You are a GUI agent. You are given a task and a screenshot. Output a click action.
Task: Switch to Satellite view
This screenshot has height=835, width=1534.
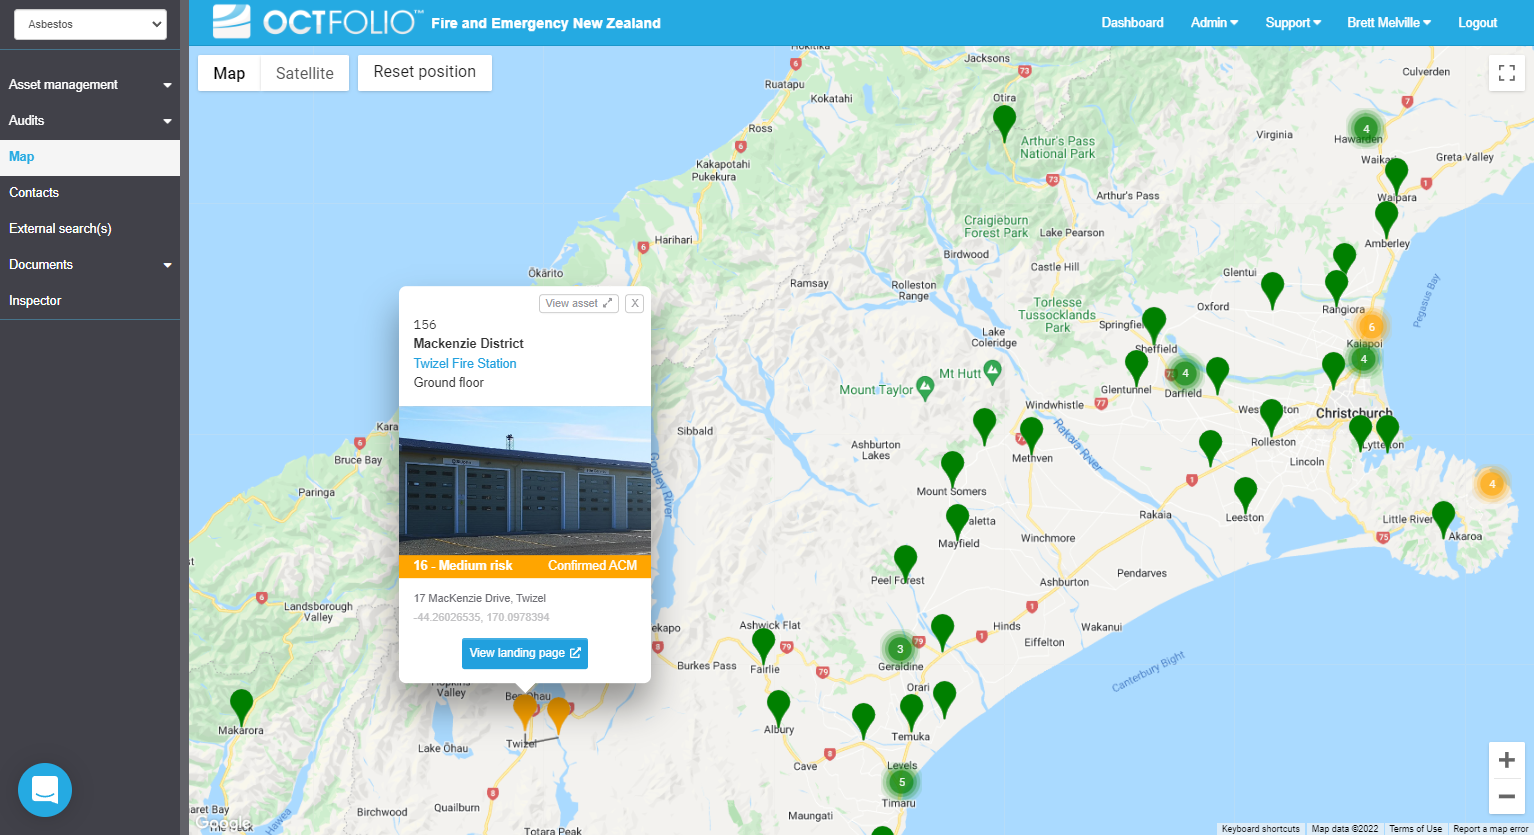(304, 72)
